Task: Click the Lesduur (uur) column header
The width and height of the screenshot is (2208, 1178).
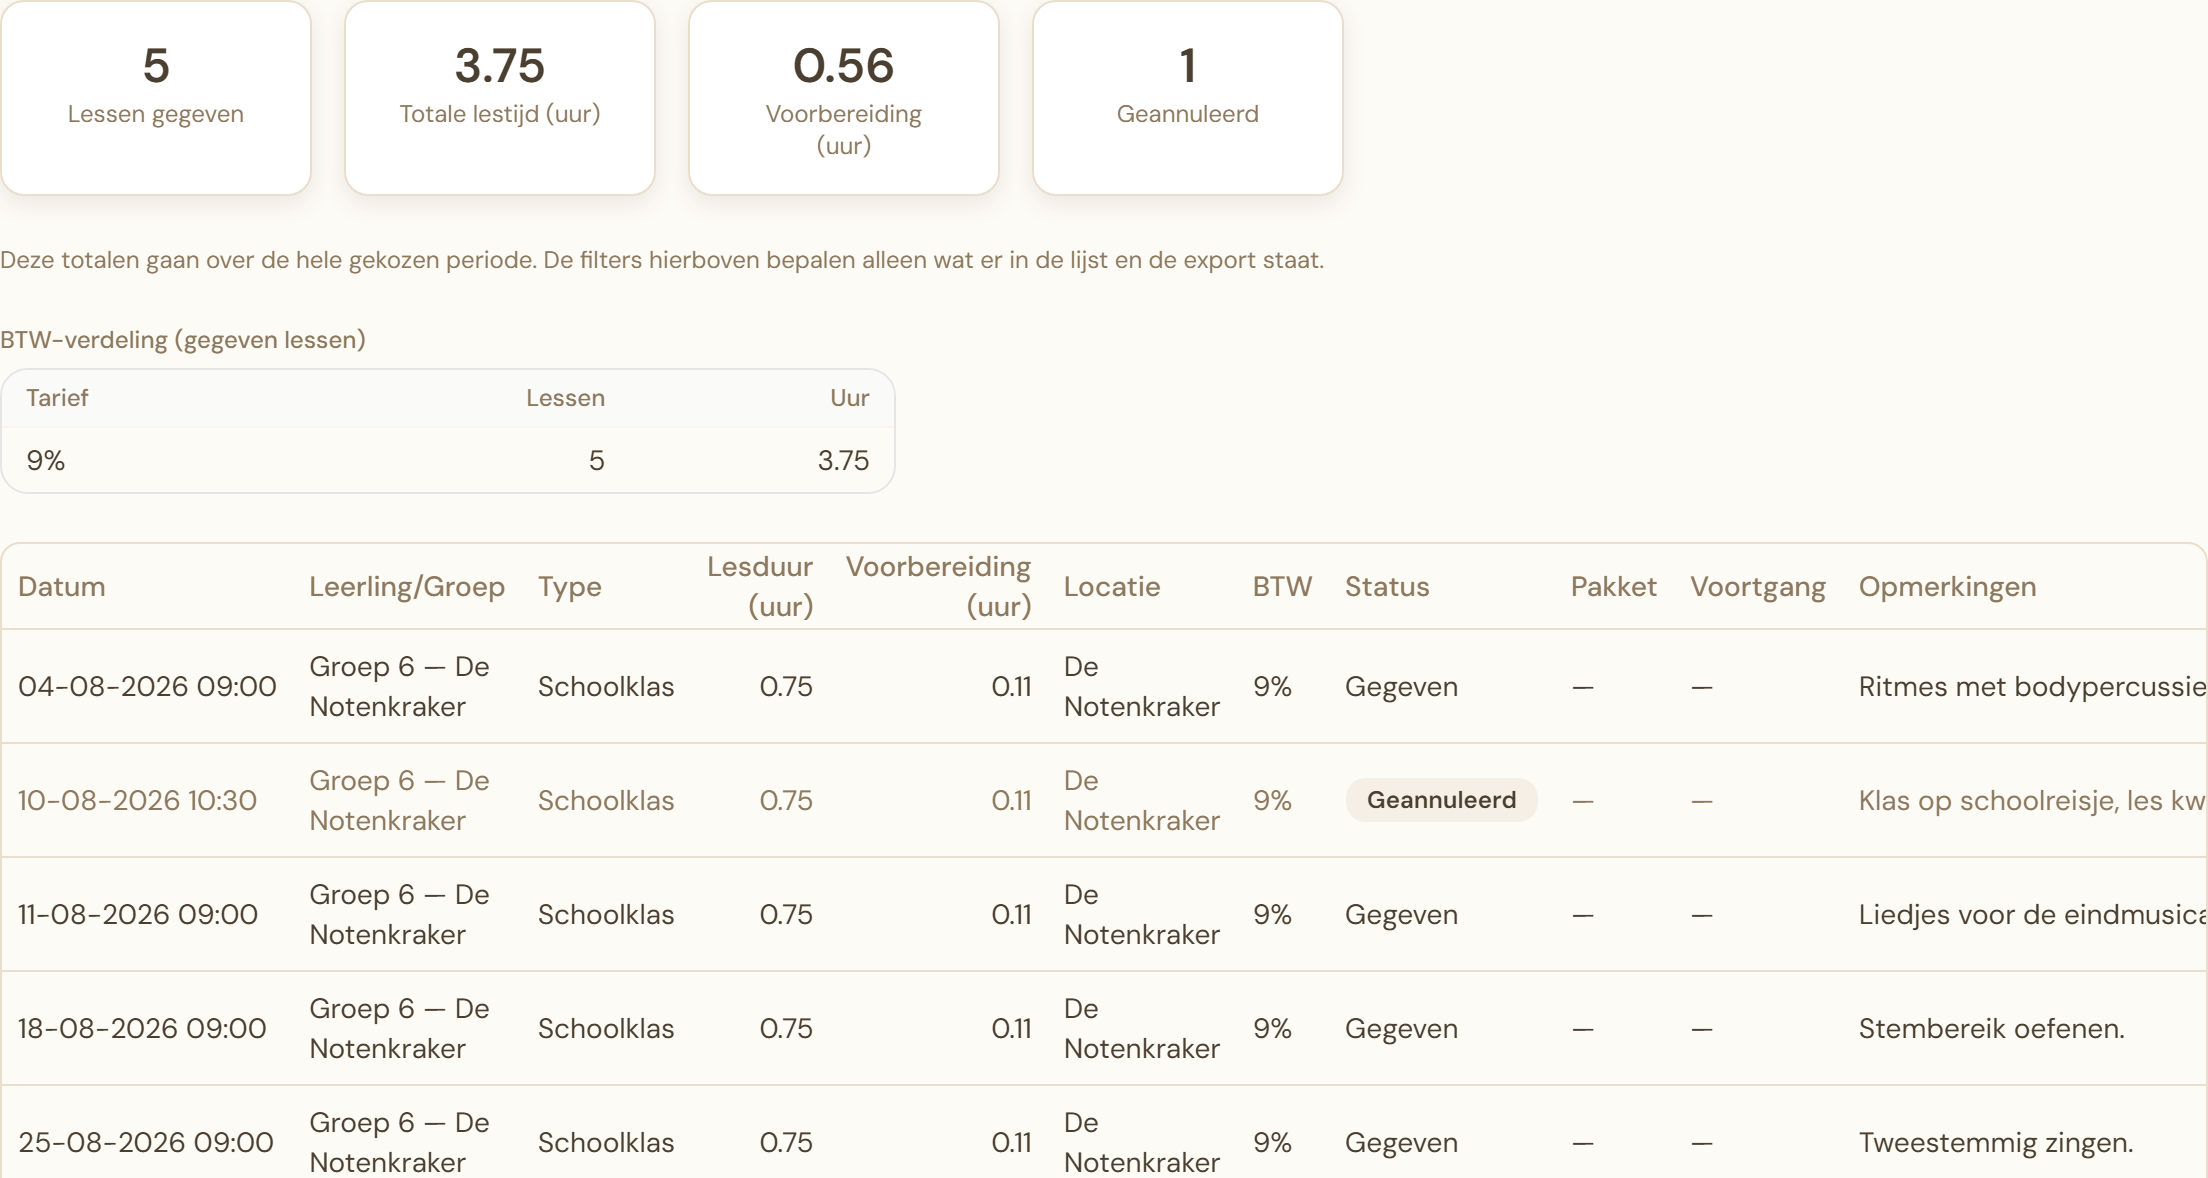Action: (x=760, y=587)
